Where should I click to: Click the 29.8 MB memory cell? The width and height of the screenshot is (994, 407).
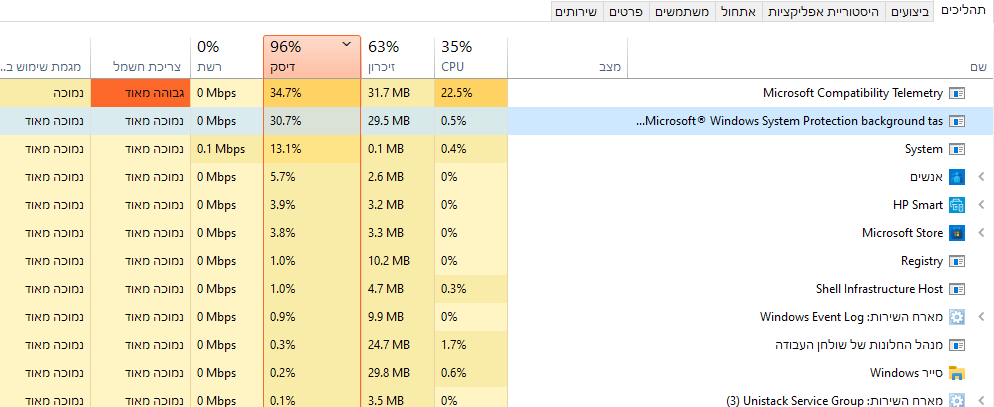398,373
